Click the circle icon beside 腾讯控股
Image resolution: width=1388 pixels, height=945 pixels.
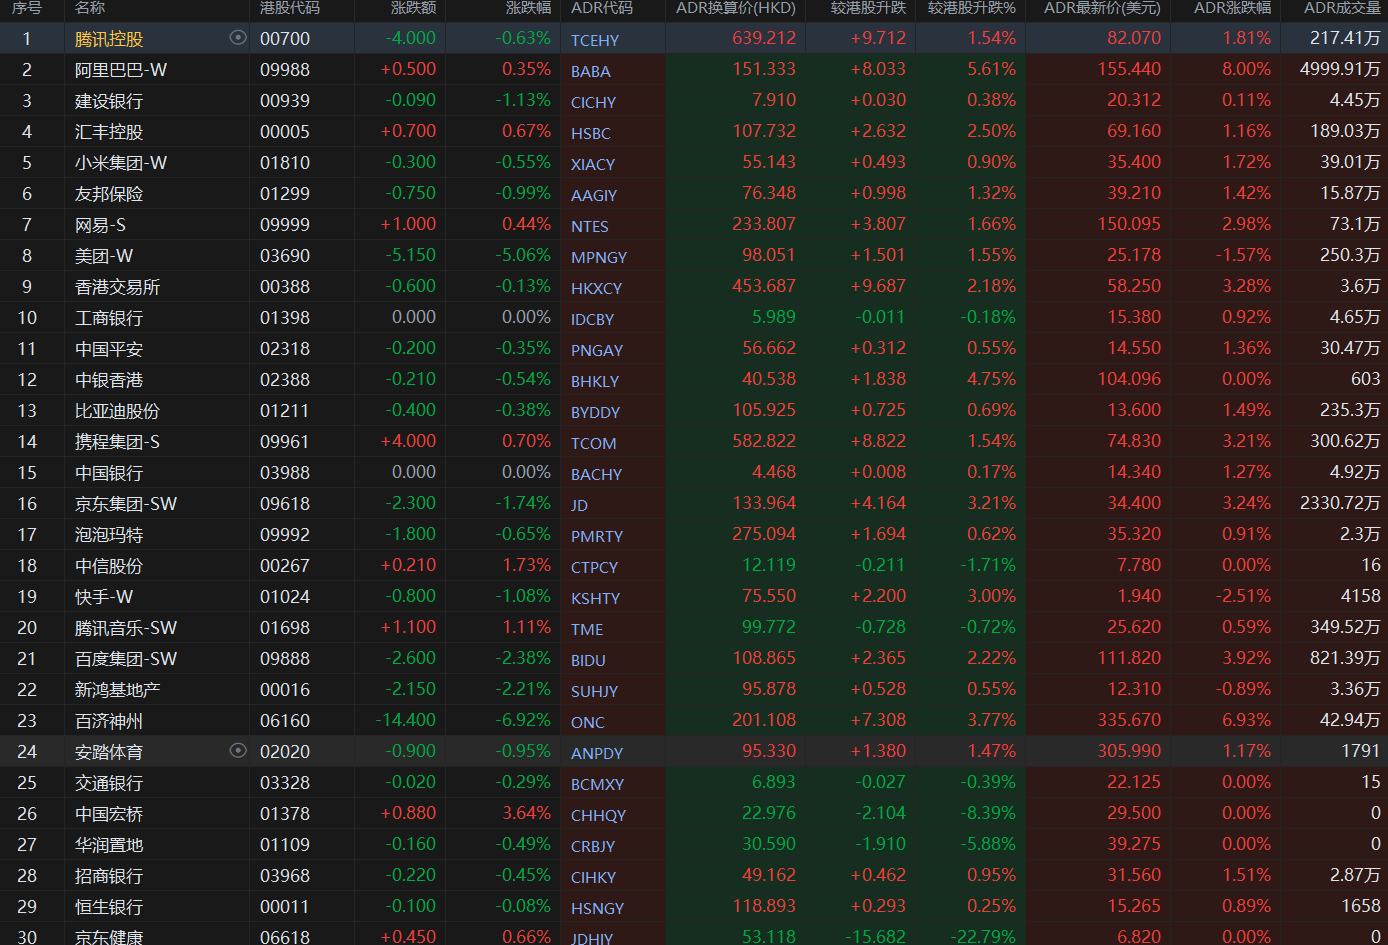(x=238, y=38)
